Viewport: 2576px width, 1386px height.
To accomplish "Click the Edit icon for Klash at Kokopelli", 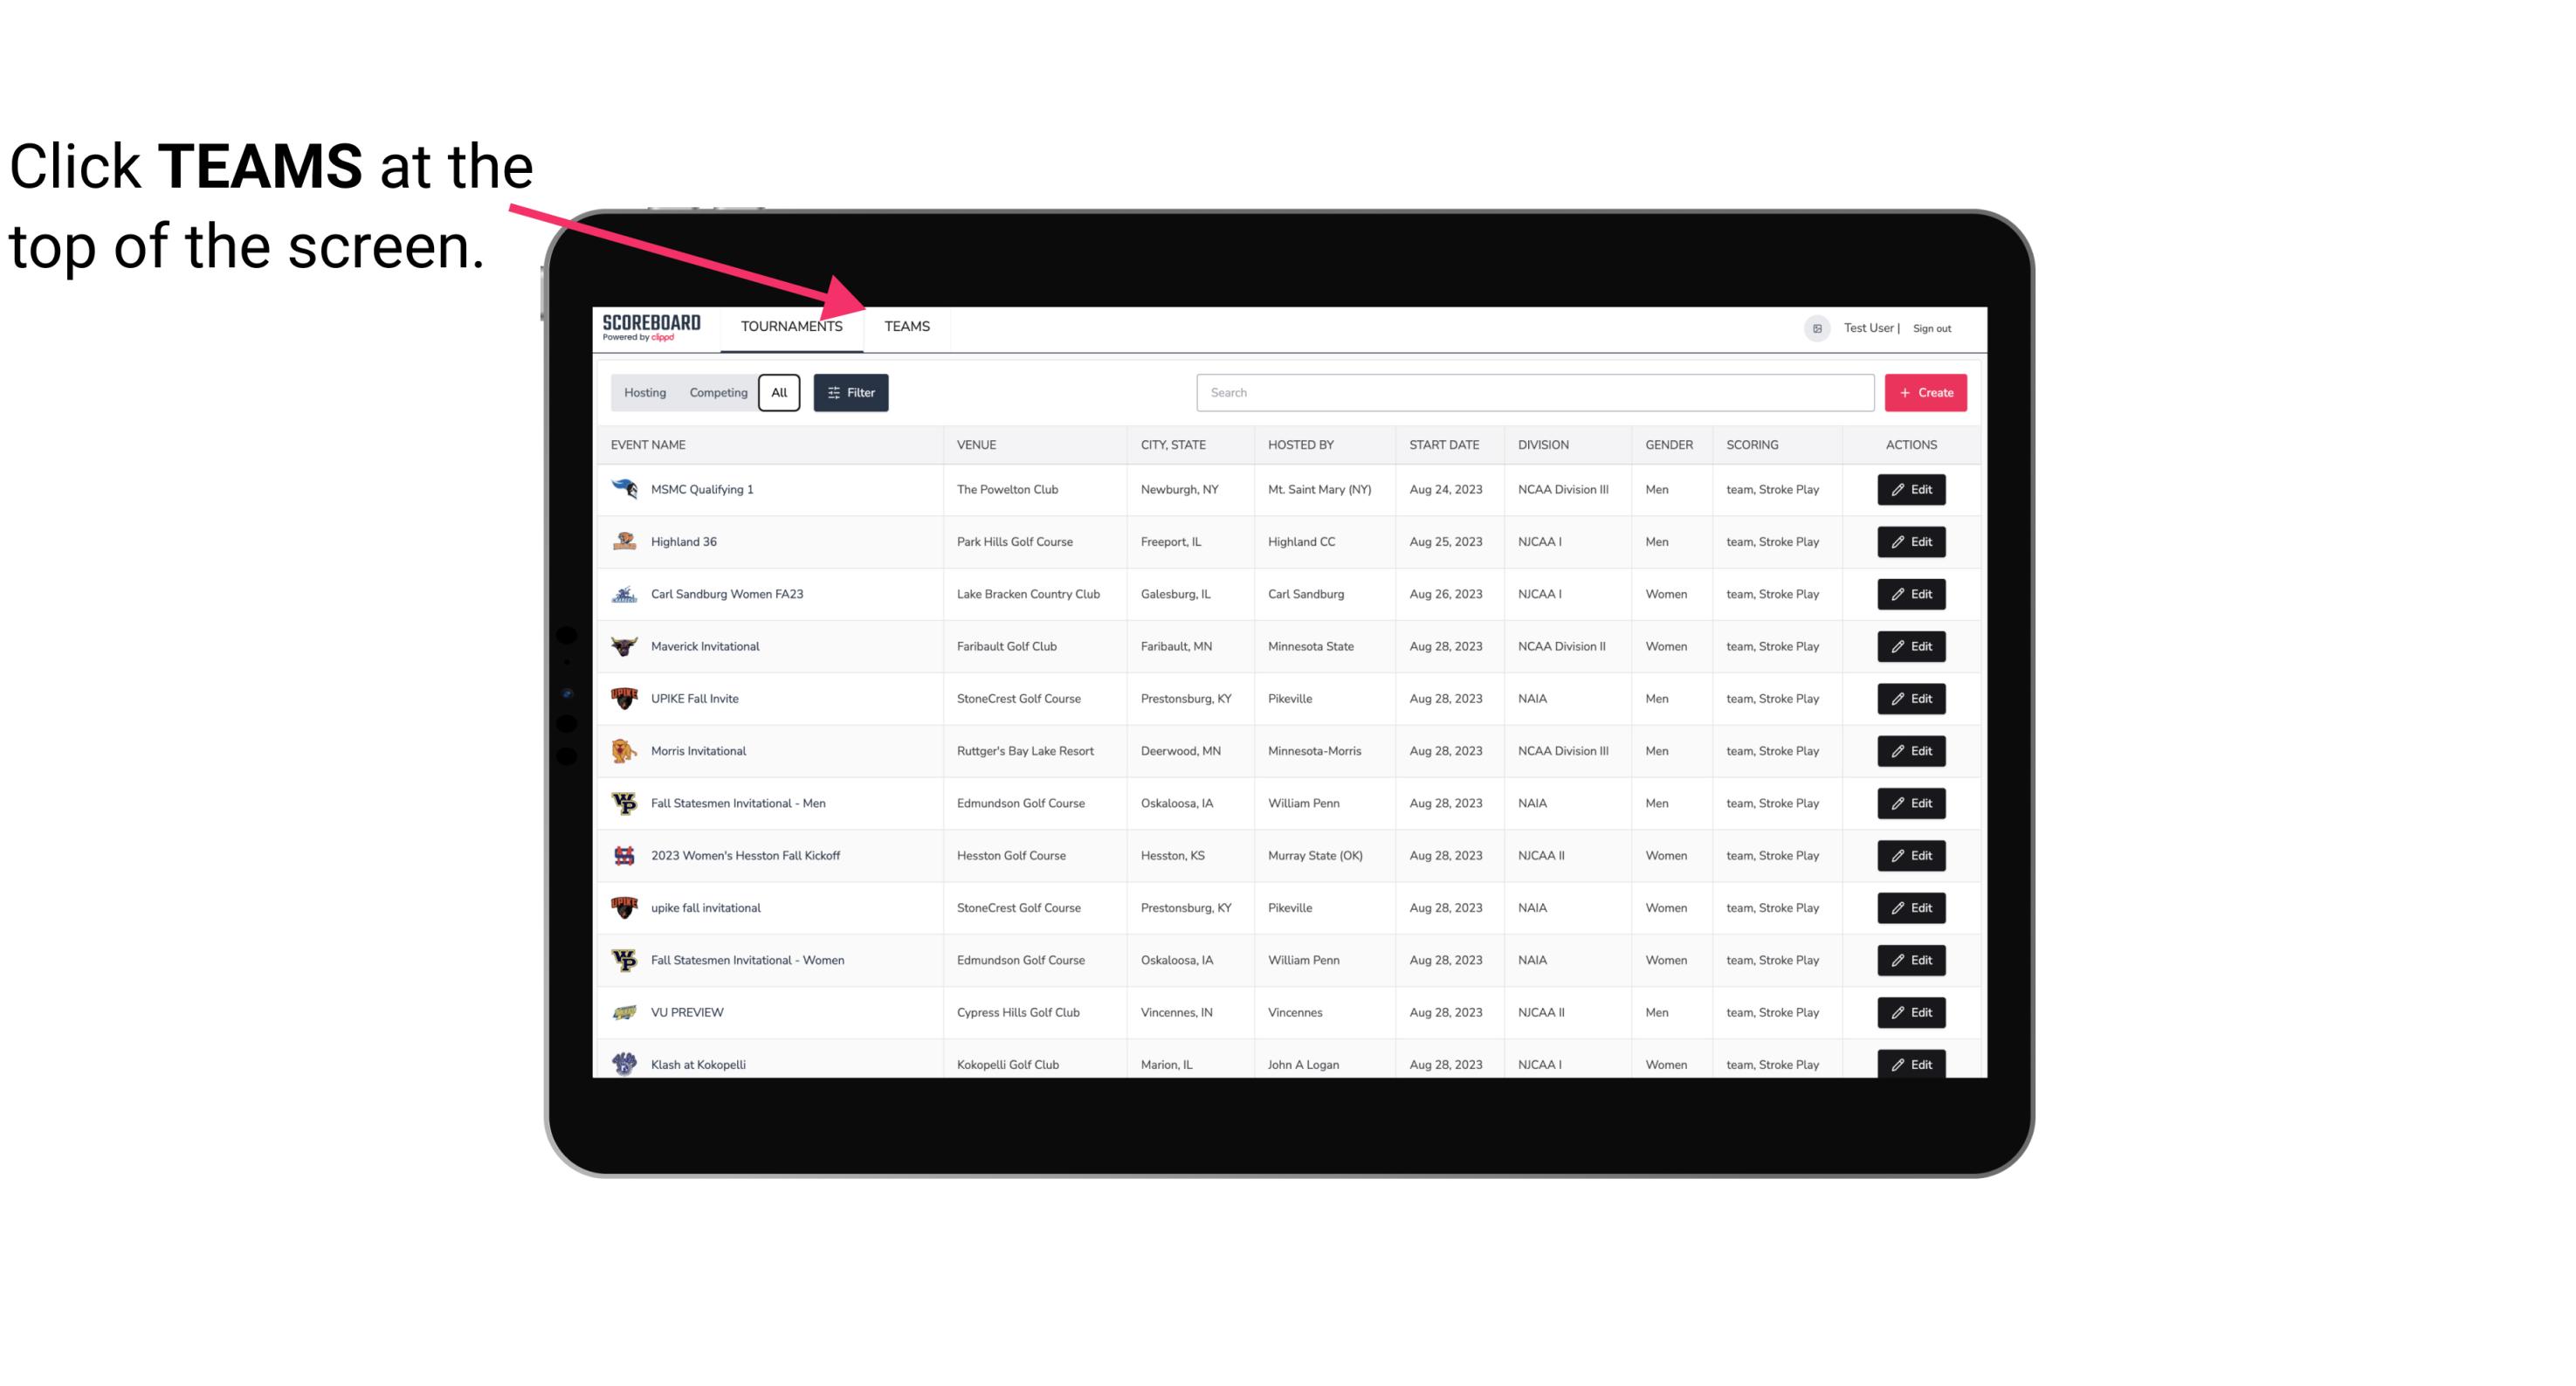I will [1911, 1064].
